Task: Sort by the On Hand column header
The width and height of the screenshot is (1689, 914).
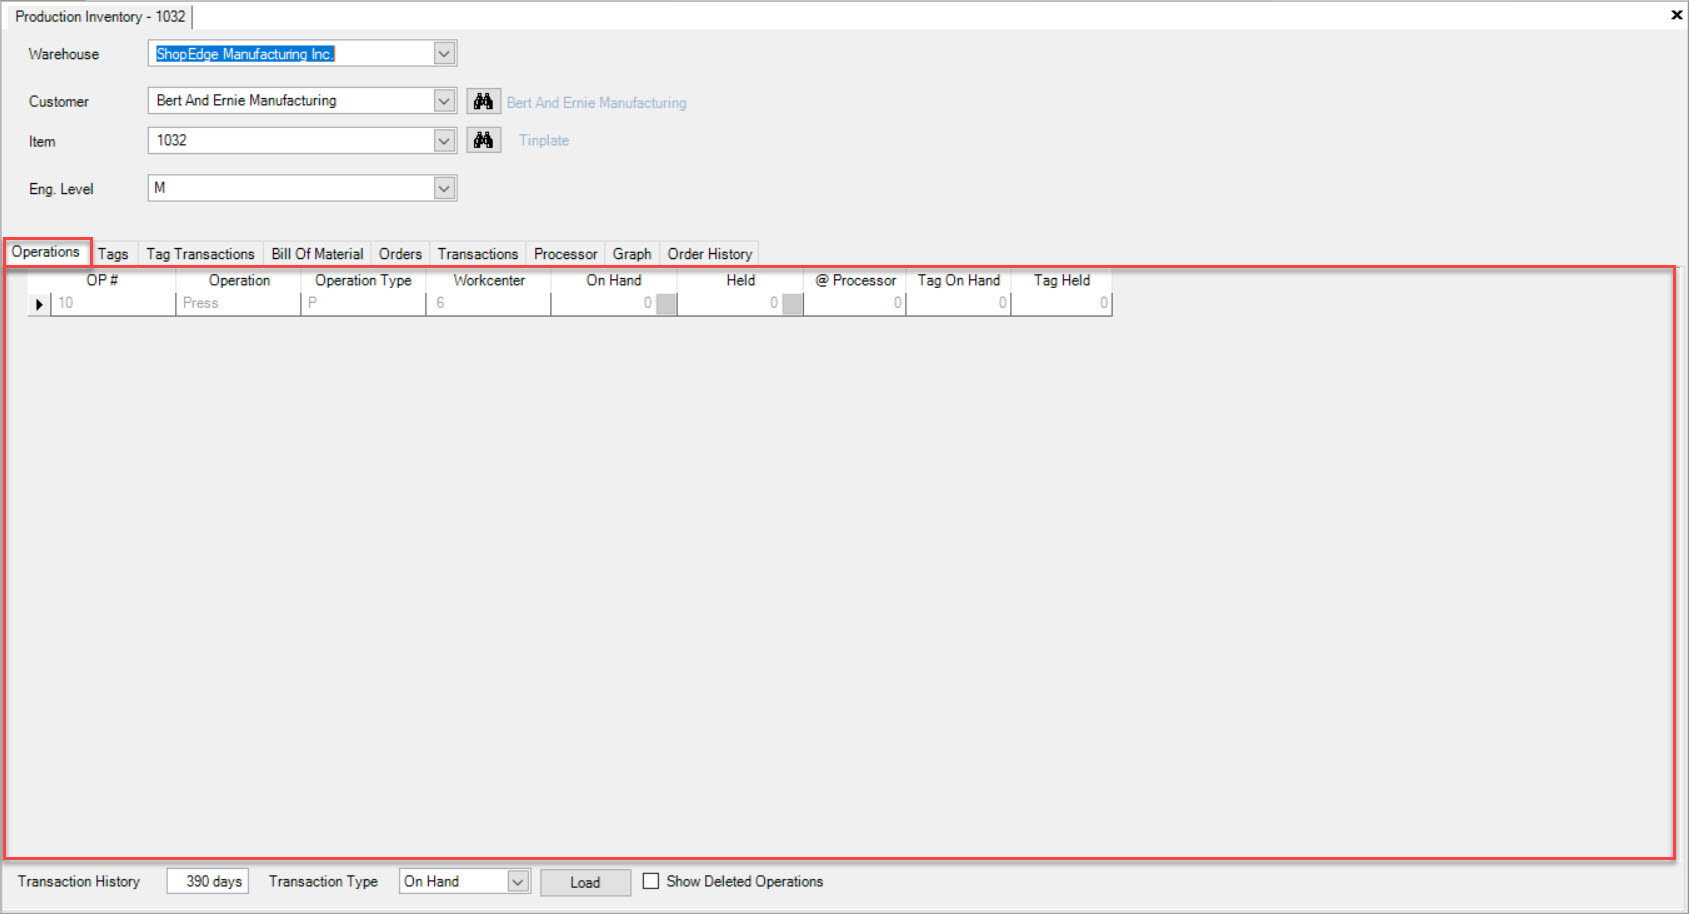Action: [614, 280]
